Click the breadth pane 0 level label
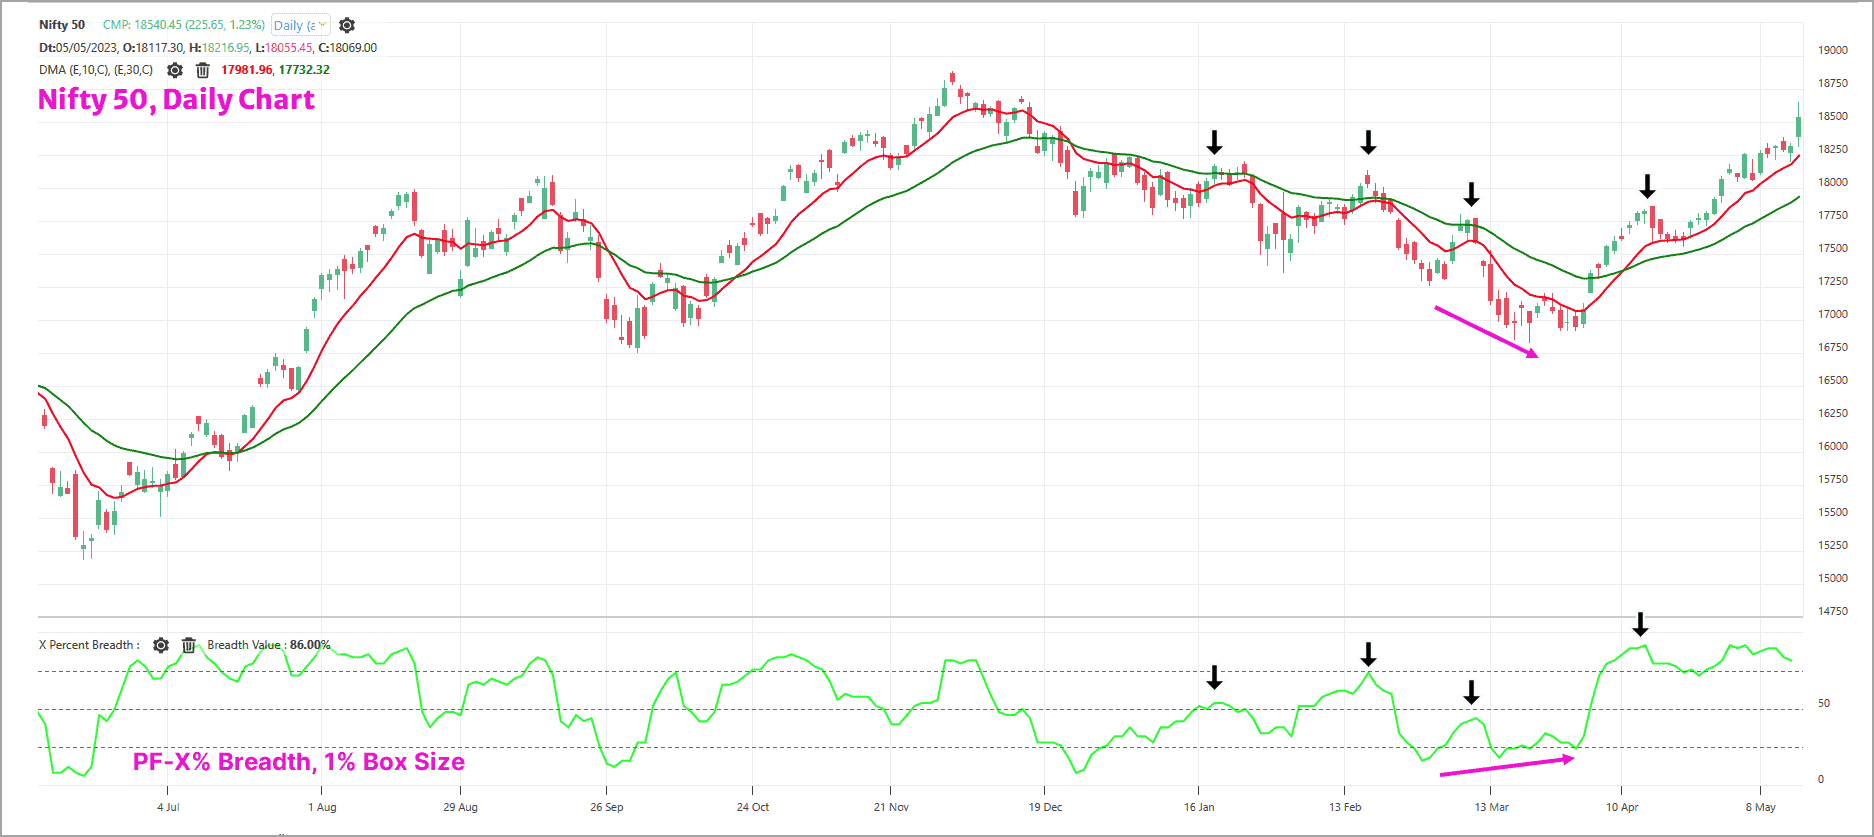This screenshot has width=1874, height=837. 1821,779
